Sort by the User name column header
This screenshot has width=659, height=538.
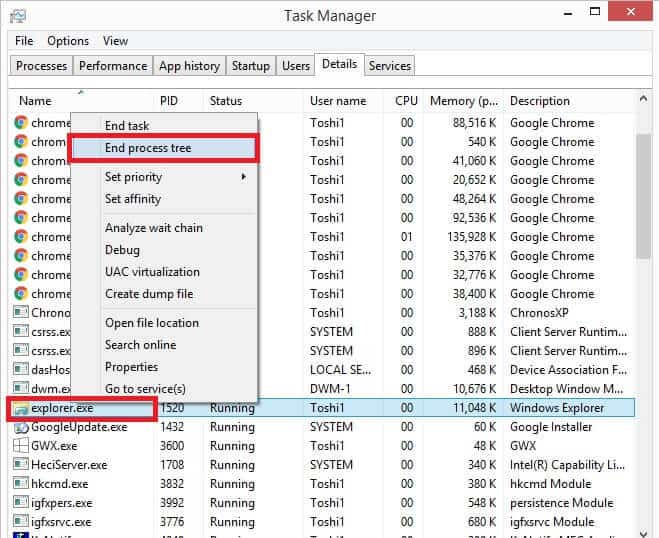point(343,101)
